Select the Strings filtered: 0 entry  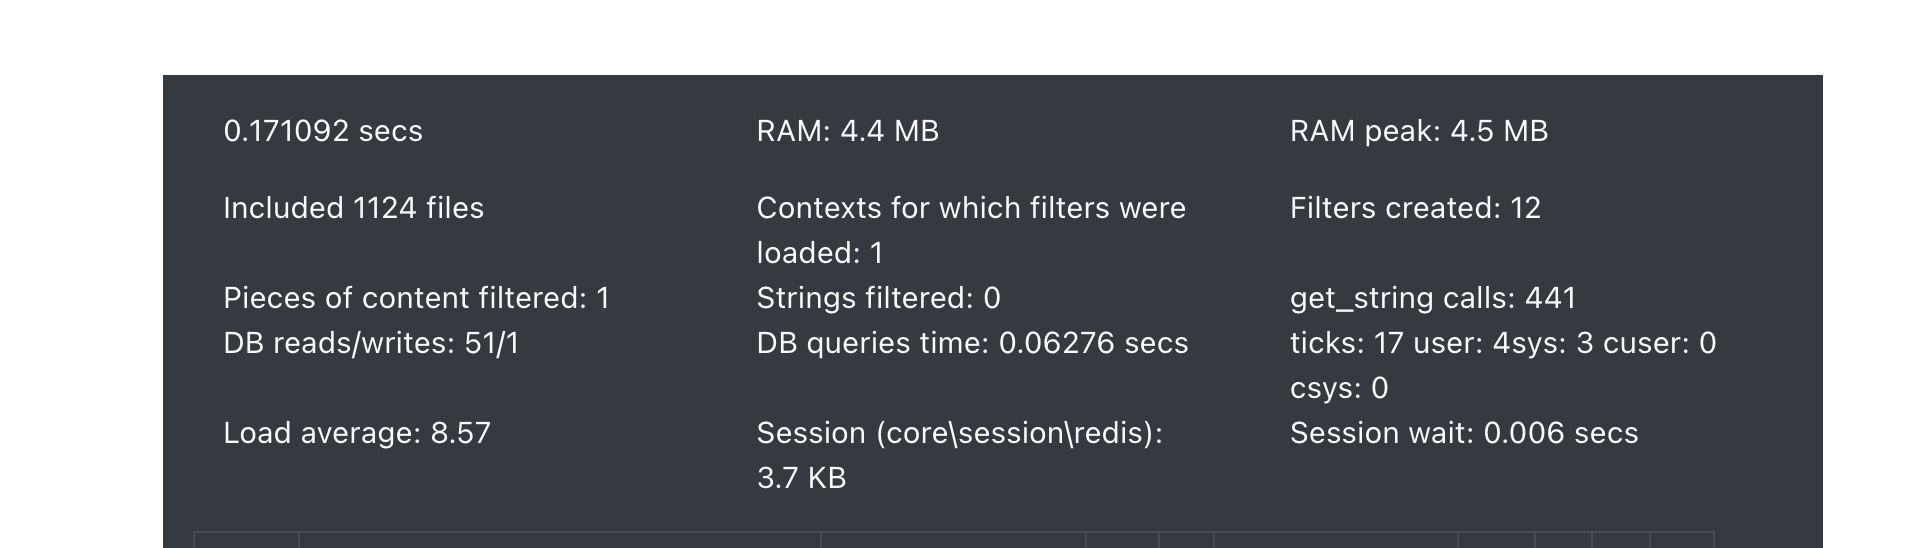point(879,298)
